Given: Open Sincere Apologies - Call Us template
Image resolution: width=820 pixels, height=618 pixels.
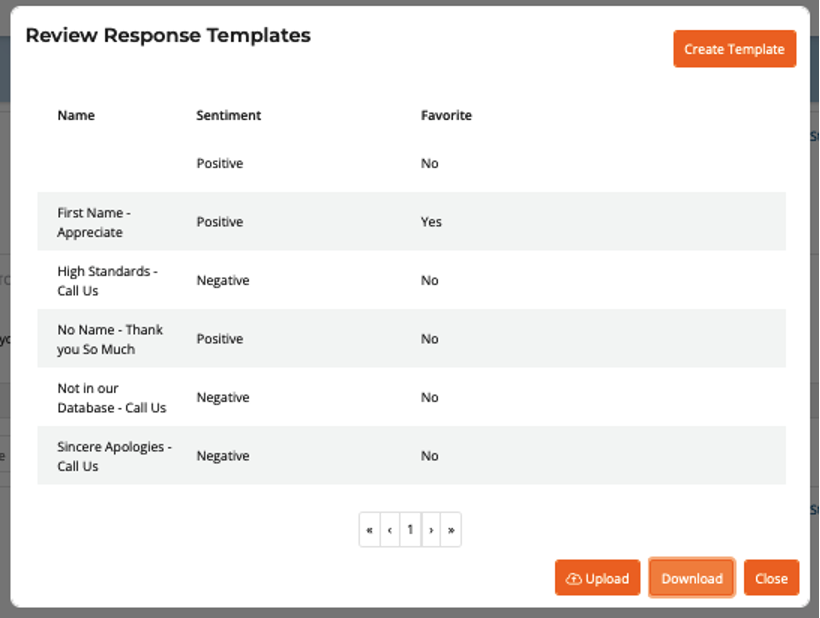Looking at the screenshot, I should pos(113,456).
